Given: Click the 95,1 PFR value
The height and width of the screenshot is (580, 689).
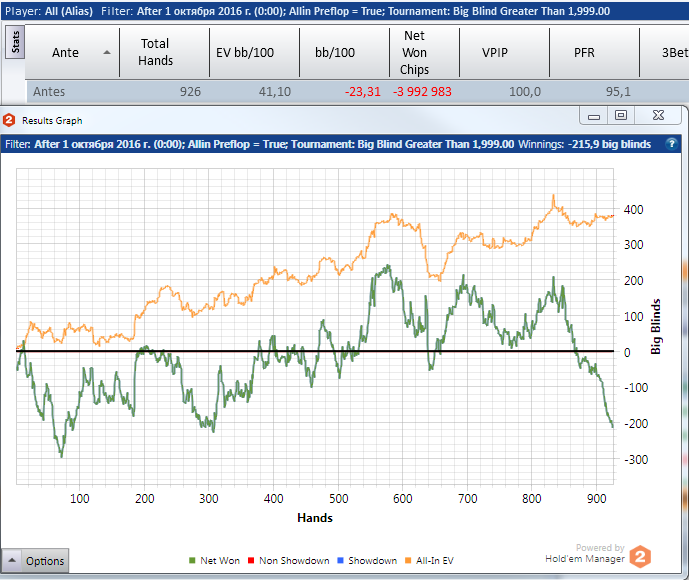Looking at the screenshot, I should click(x=618, y=92).
